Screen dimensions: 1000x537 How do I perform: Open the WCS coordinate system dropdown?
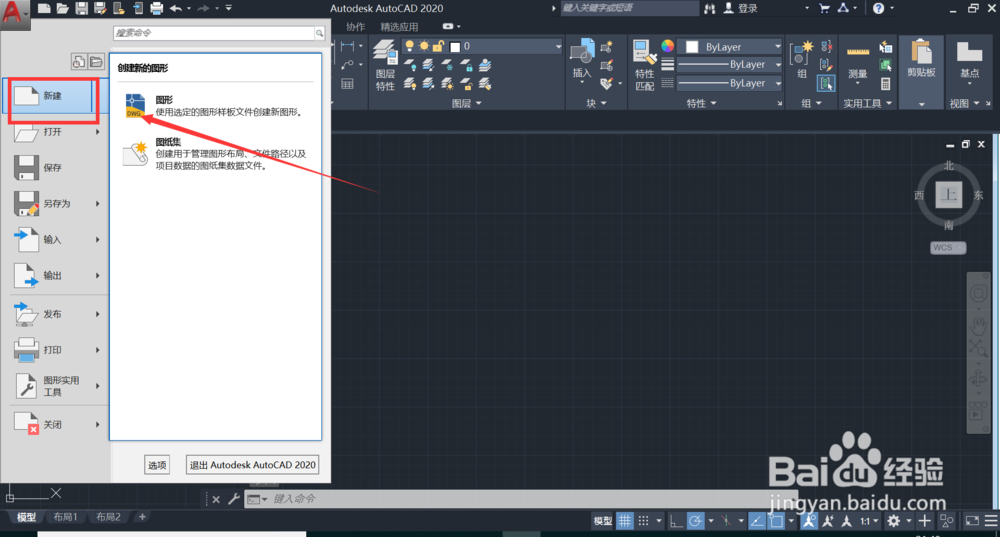click(948, 247)
